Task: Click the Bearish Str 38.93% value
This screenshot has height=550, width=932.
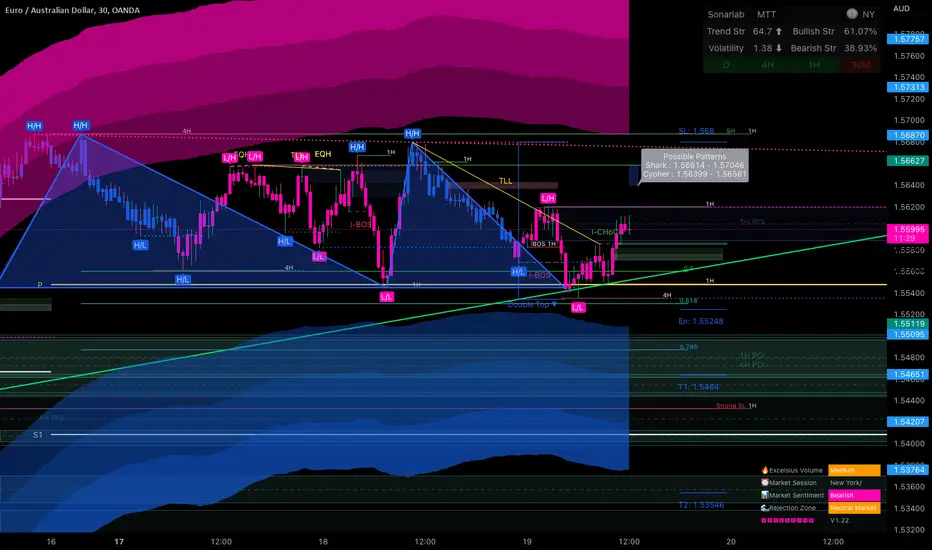Action: click(x=860, y=48)
